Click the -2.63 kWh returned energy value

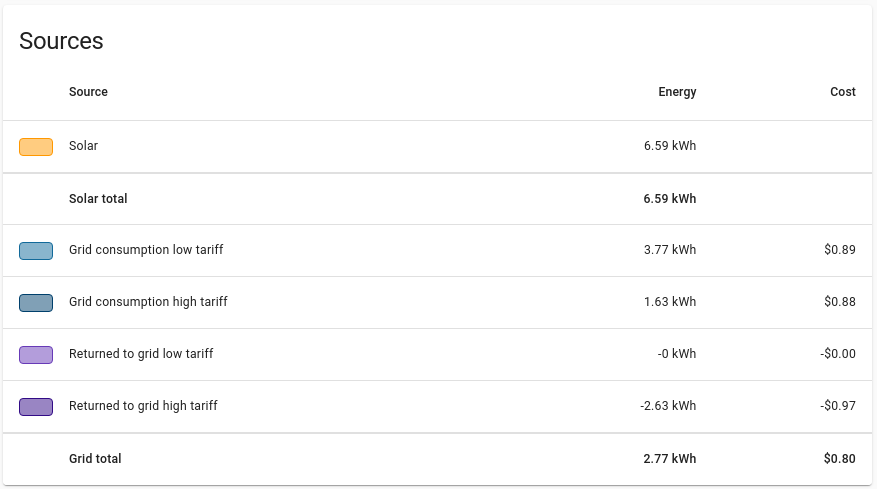[x=668, y=406]
